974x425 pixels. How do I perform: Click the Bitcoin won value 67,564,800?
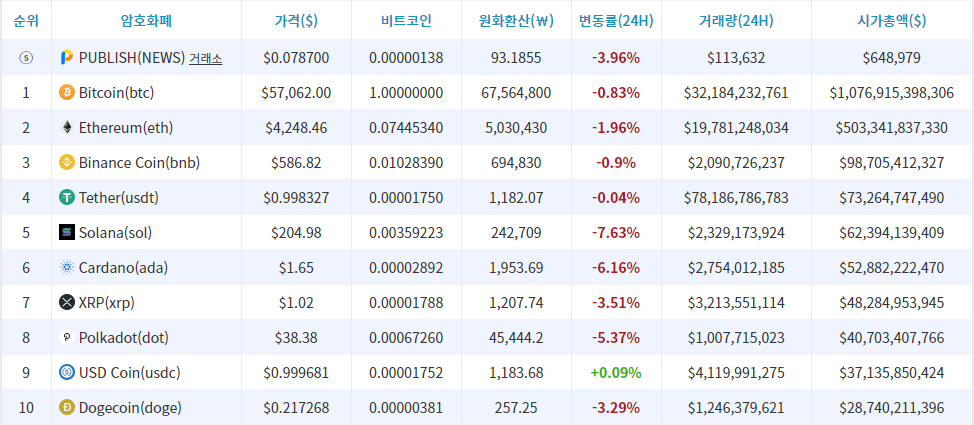click(x=516, y=93)
